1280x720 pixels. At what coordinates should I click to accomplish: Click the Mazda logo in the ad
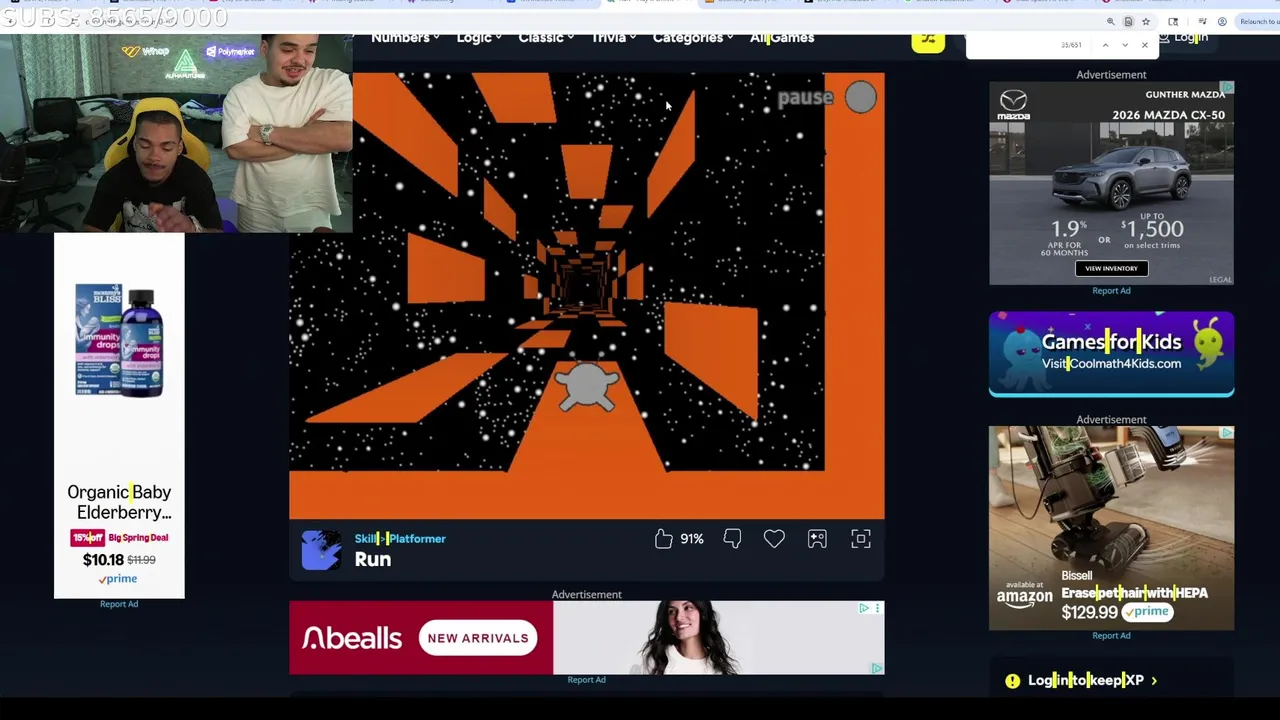pyautogui.click(x=1013, y=104)
